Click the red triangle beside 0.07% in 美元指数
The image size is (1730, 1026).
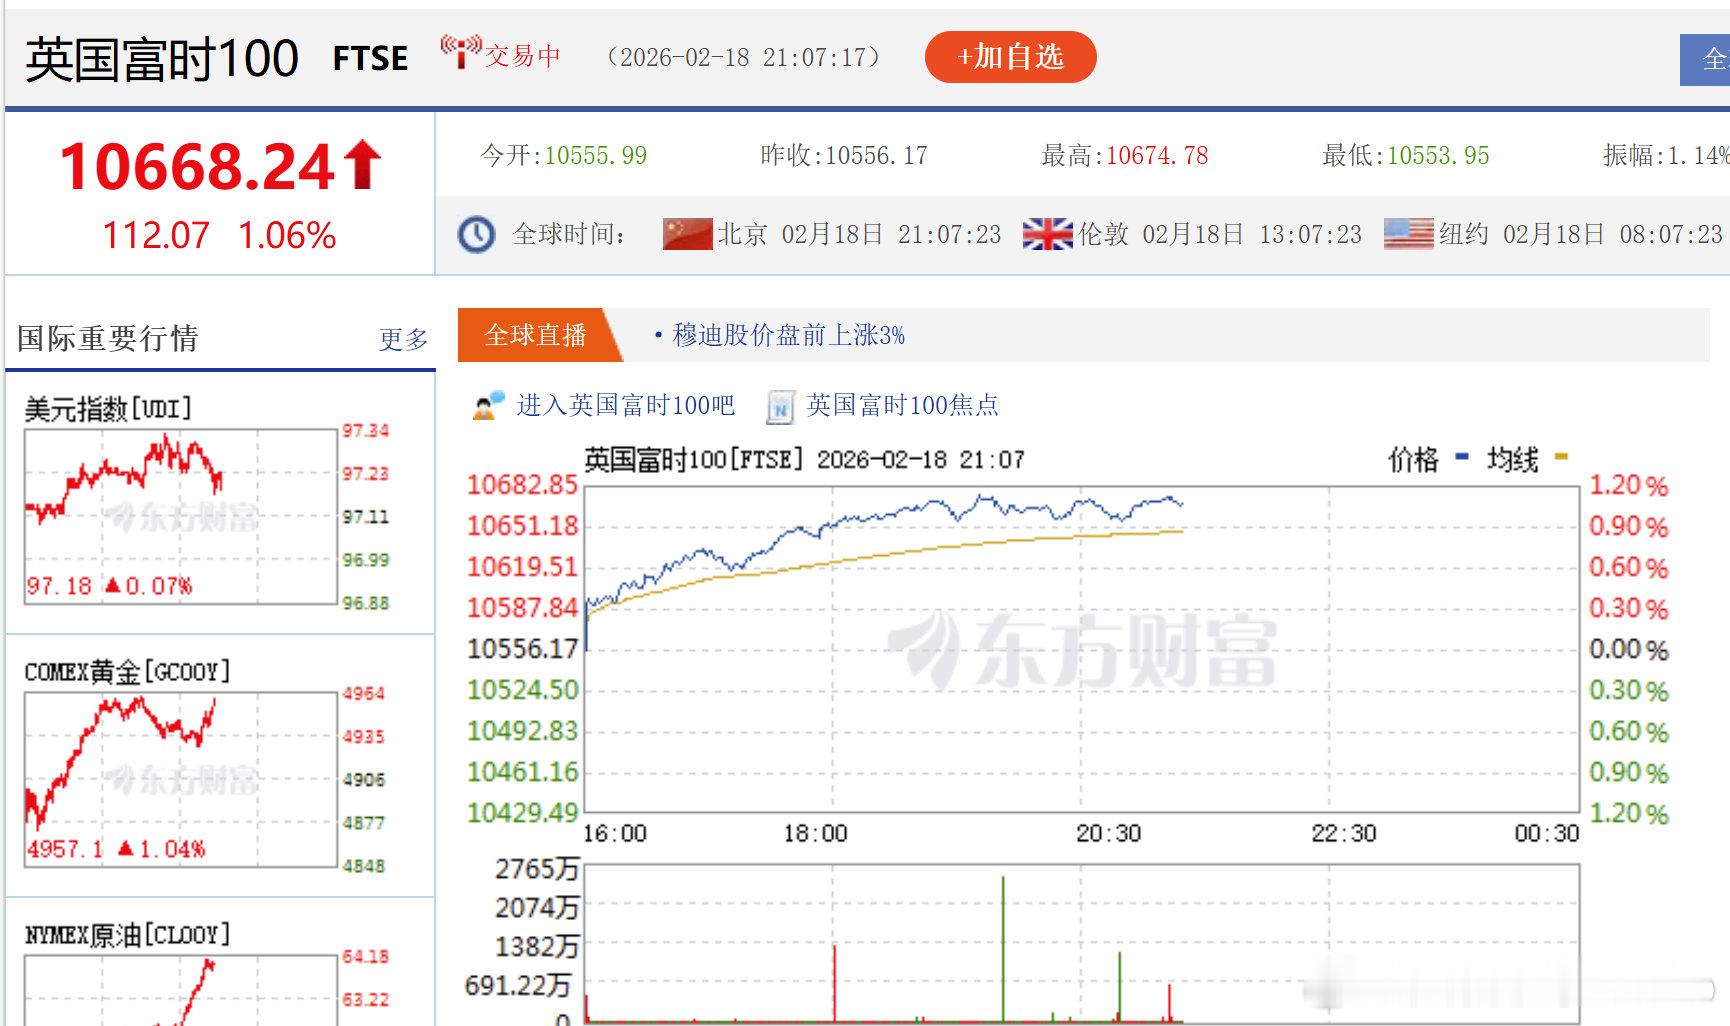click(x=113, y=585)
